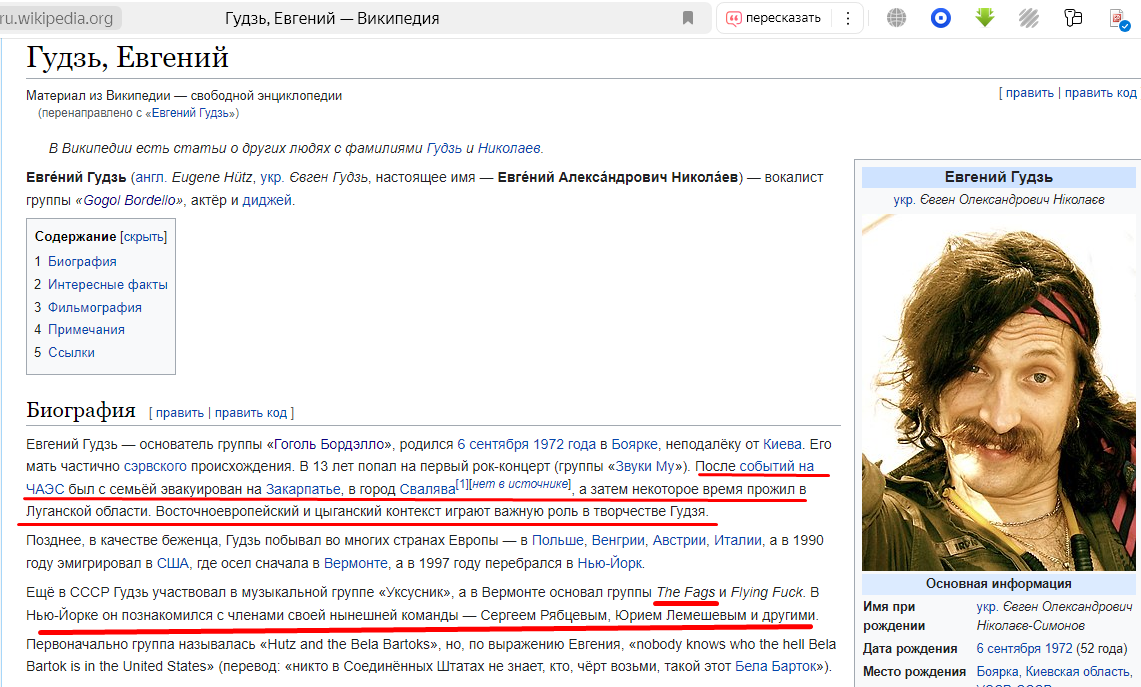Click 'править код' next to Биография heading
The height and width of the screenshot is (687, 1141).
[251, 413]
